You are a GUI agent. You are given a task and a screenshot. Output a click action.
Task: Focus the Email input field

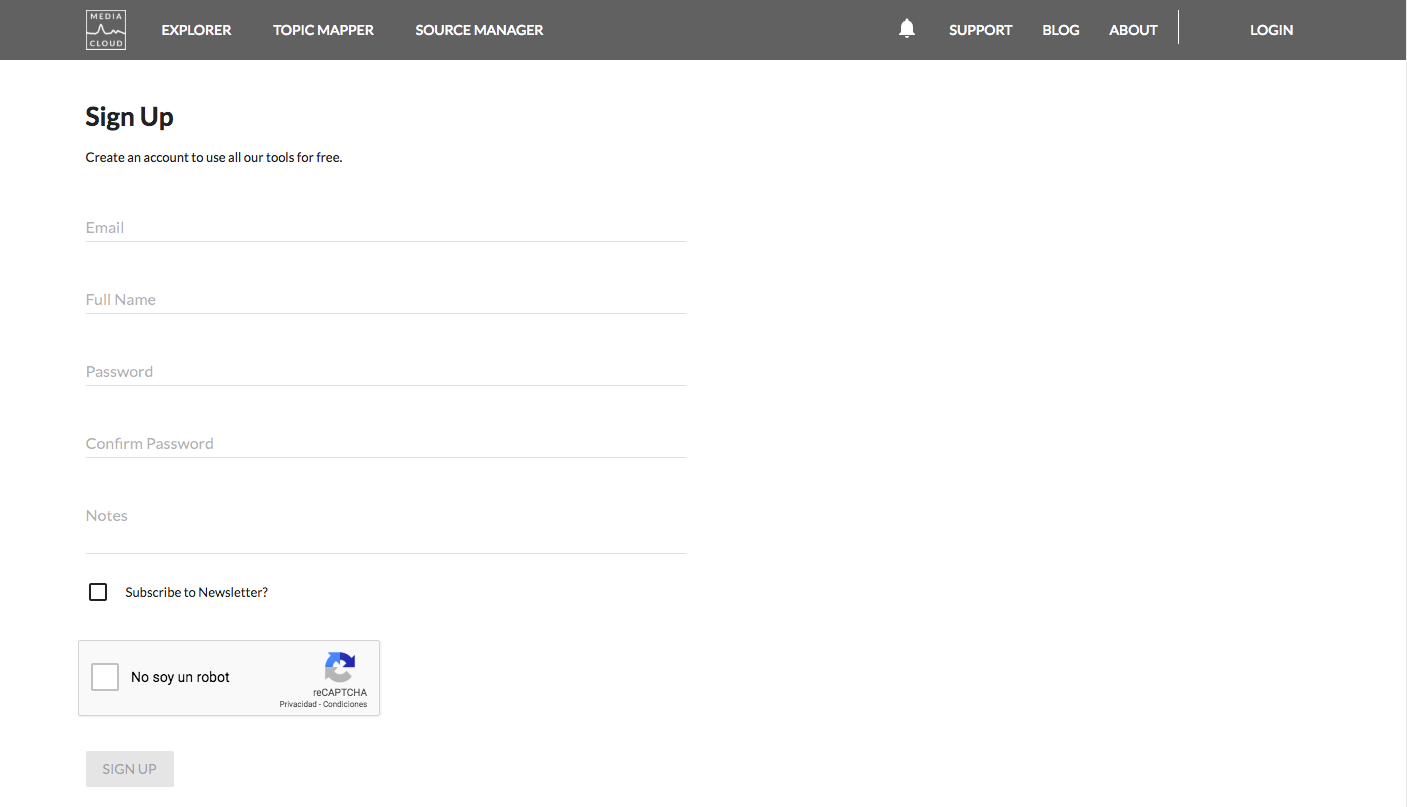385,227
